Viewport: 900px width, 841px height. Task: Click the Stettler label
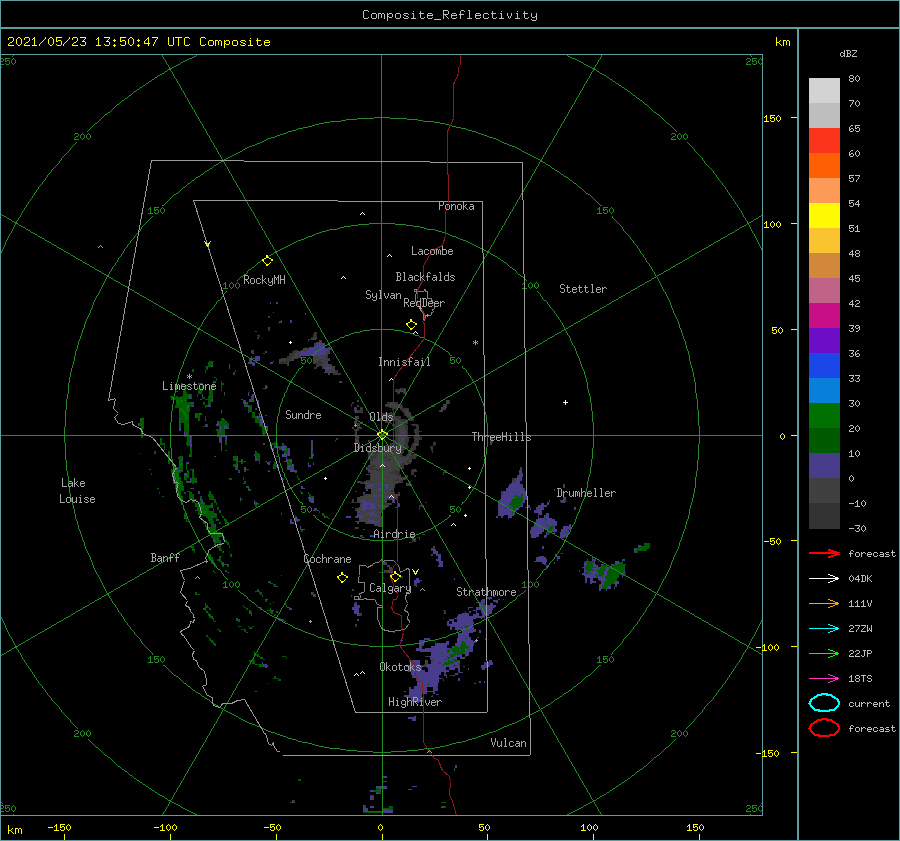[583, 289]
